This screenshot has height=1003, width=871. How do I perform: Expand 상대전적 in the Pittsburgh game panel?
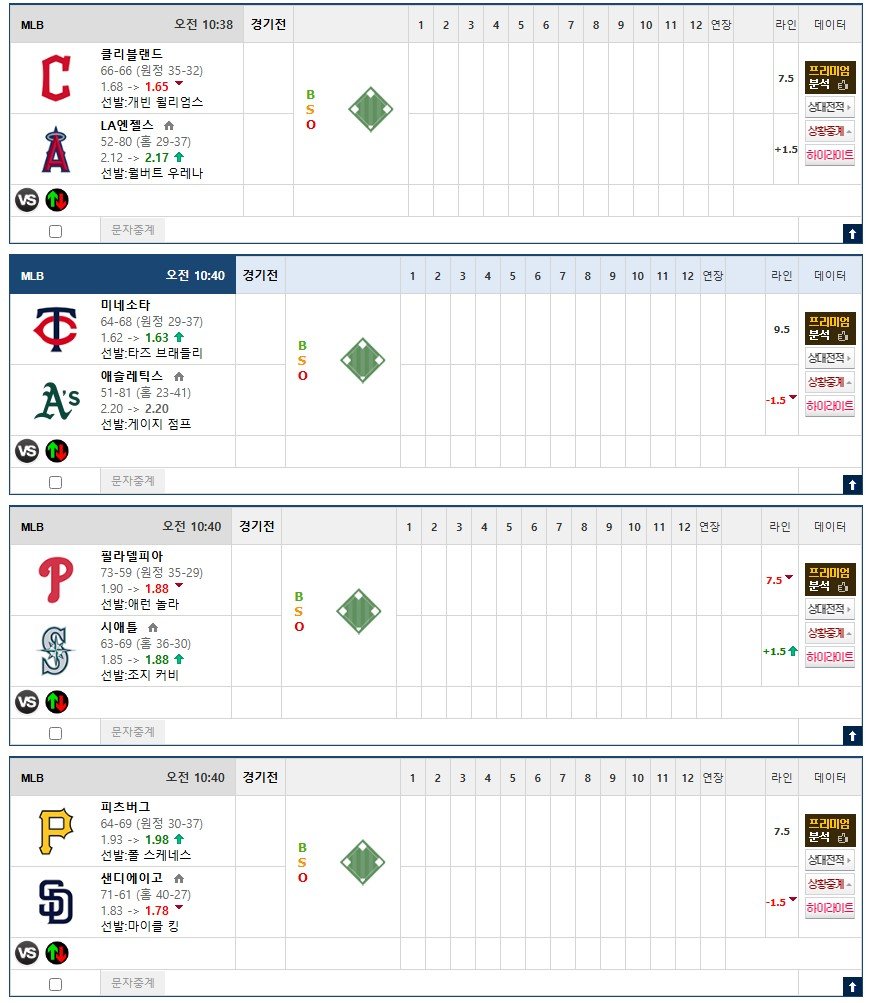829,860
